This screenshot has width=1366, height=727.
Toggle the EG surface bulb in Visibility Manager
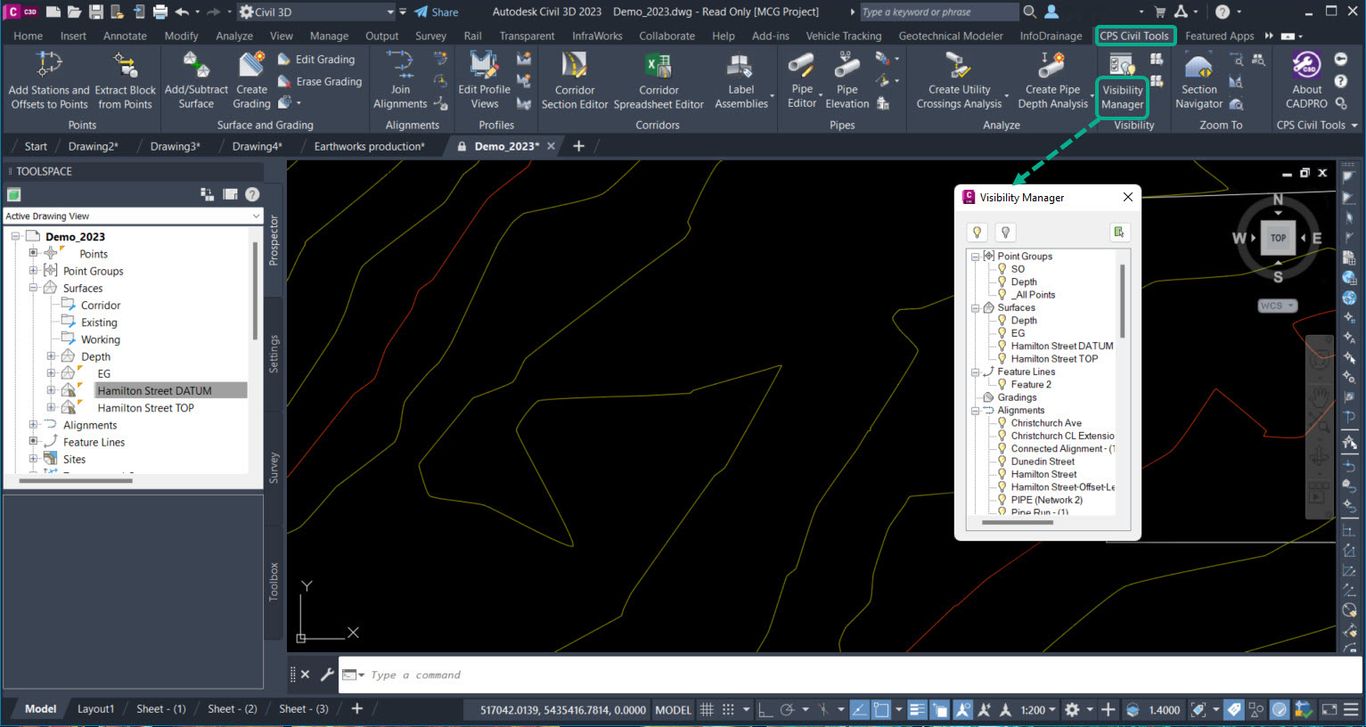[1001, 333]
